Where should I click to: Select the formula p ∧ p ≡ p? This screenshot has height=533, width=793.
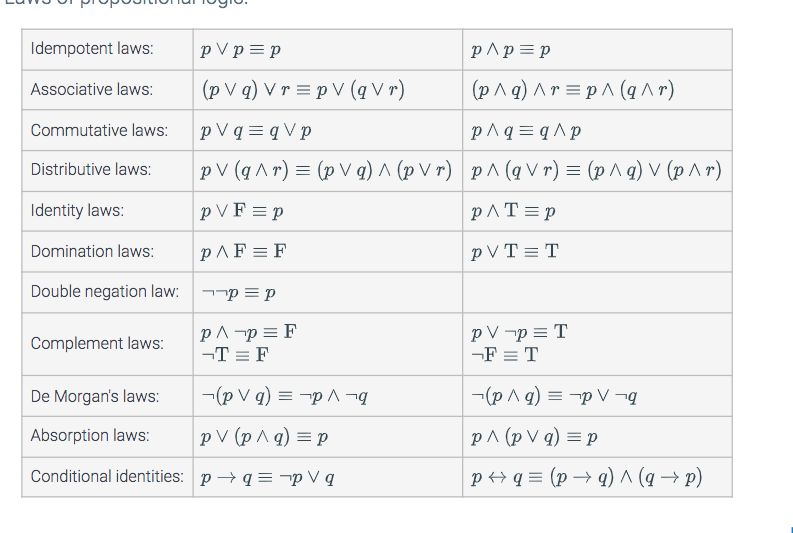pyautogui.click(x=510, y=50)
